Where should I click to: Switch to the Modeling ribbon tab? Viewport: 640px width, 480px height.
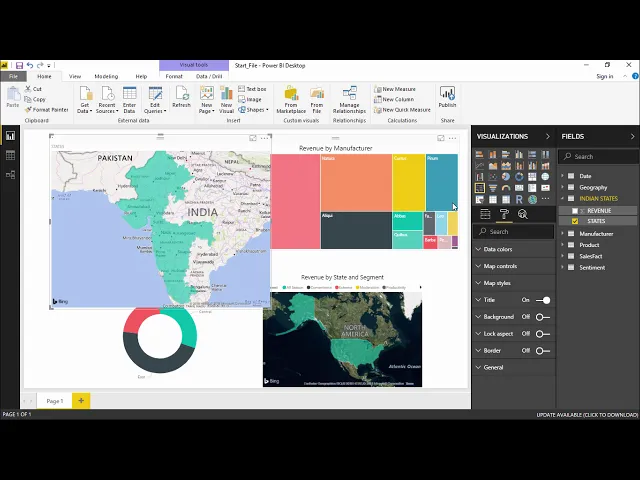106,76
